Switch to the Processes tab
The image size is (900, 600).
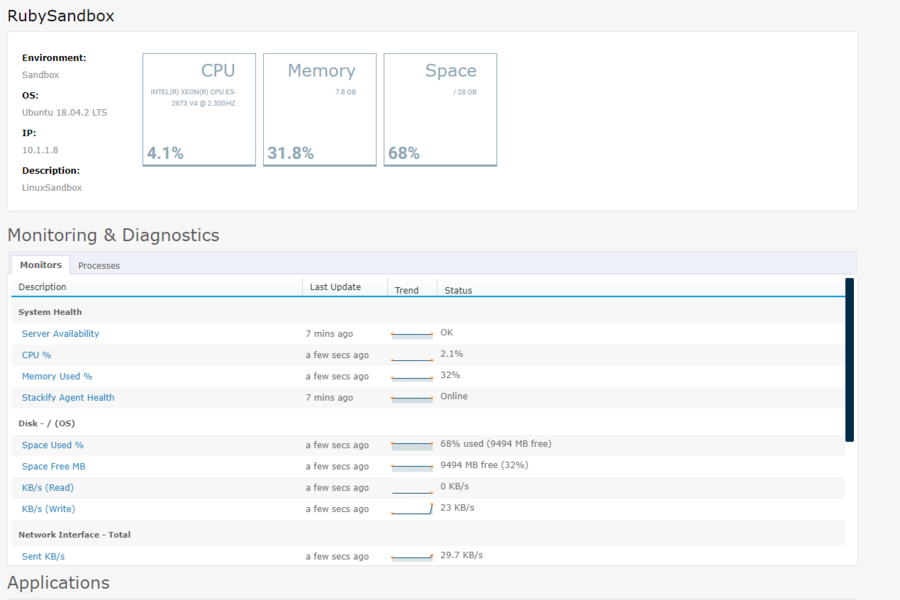99,265
